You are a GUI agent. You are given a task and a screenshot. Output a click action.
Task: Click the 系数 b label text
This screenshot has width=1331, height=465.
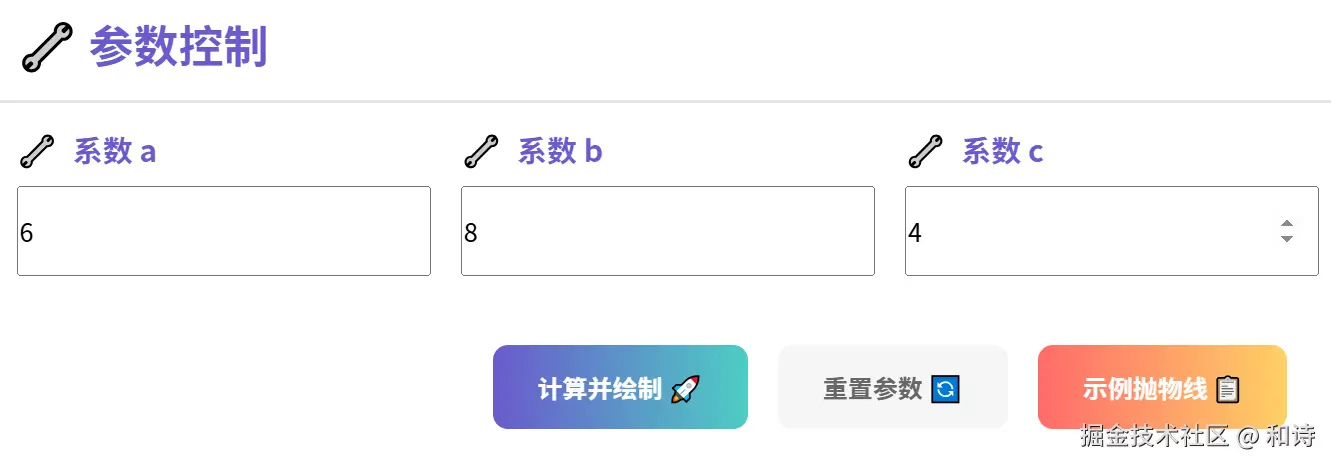tap(560, 152)
